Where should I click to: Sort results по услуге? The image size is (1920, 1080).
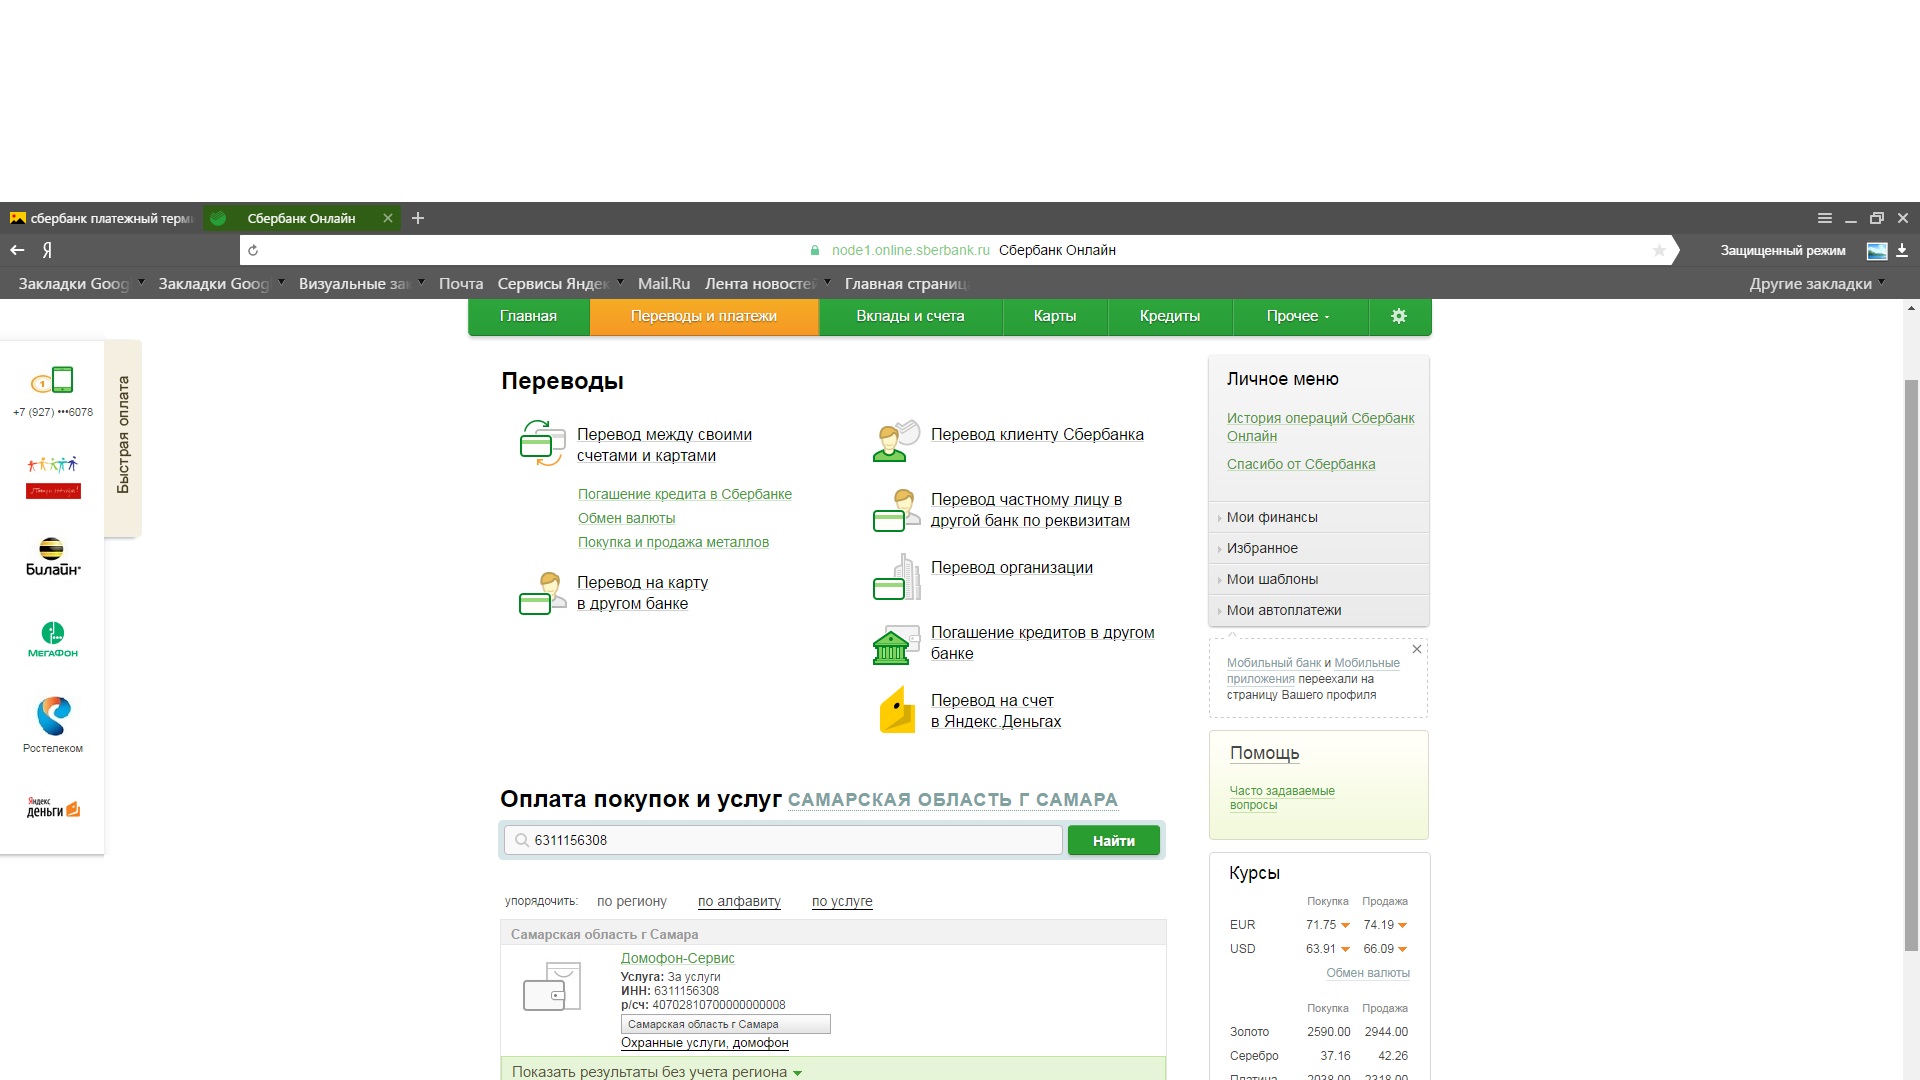click(x=842, y=901)
